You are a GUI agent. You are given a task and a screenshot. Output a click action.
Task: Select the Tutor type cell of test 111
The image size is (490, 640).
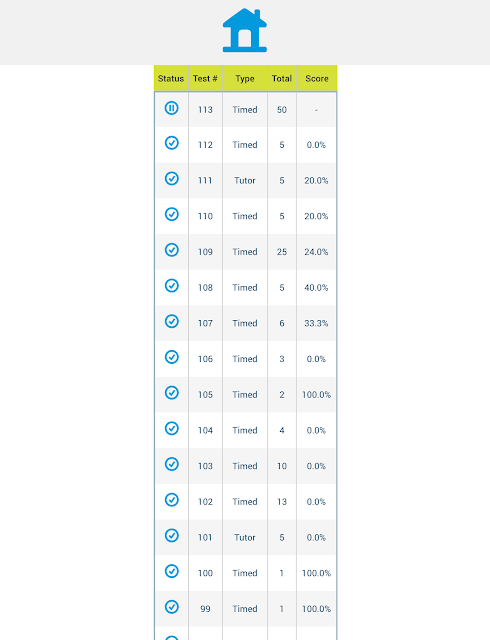[245, 180]
